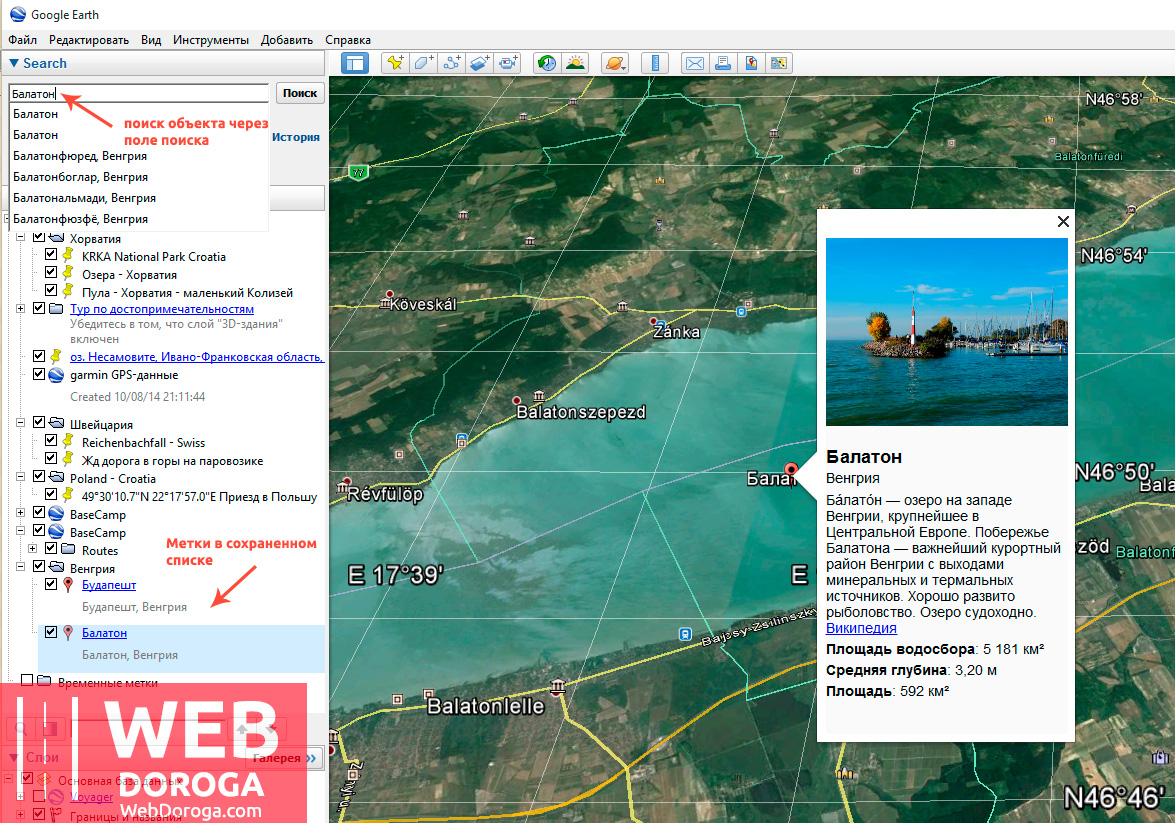Add a placemark with the pushpin tool

[395, 63]
